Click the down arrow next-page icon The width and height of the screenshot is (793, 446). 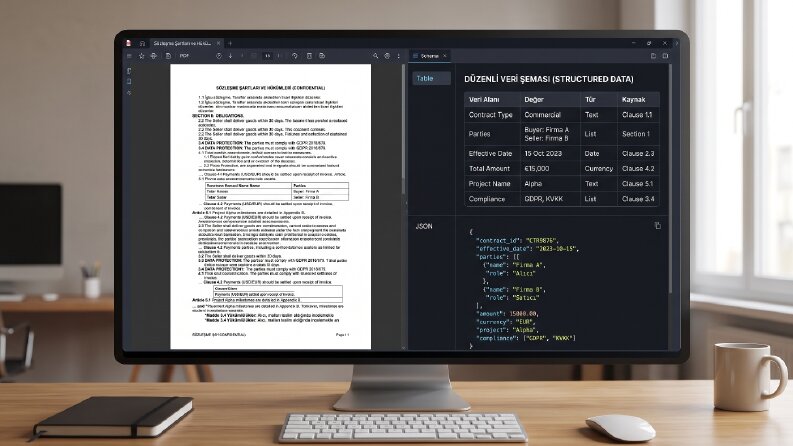[x=231, y=56]
